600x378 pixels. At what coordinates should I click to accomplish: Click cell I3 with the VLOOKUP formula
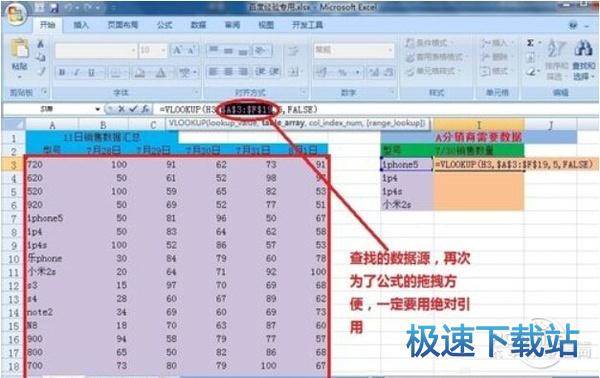[479, 165]
